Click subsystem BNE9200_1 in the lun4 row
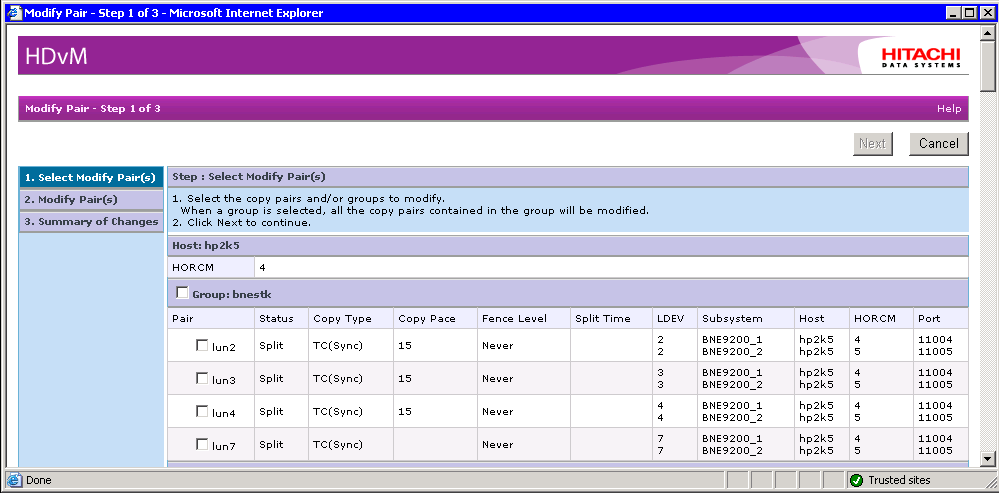The height and width of the screenshot is (493, 999). pyautogui.click(x=732, y=405)
